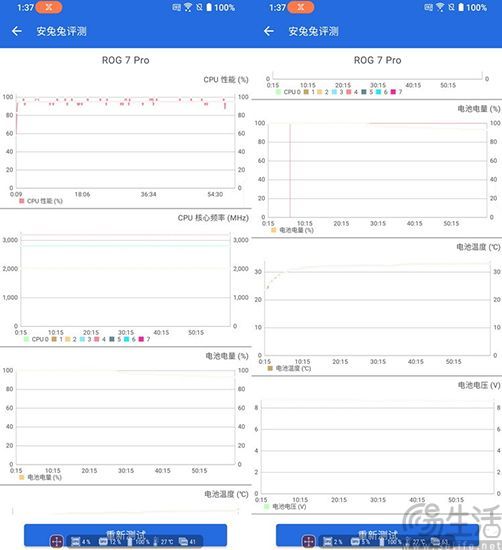Viewport: 502px width, 550px height.
Task: Tap the 27℃ thermometer overlay icon on the left screen
Action: pos(156,542)
